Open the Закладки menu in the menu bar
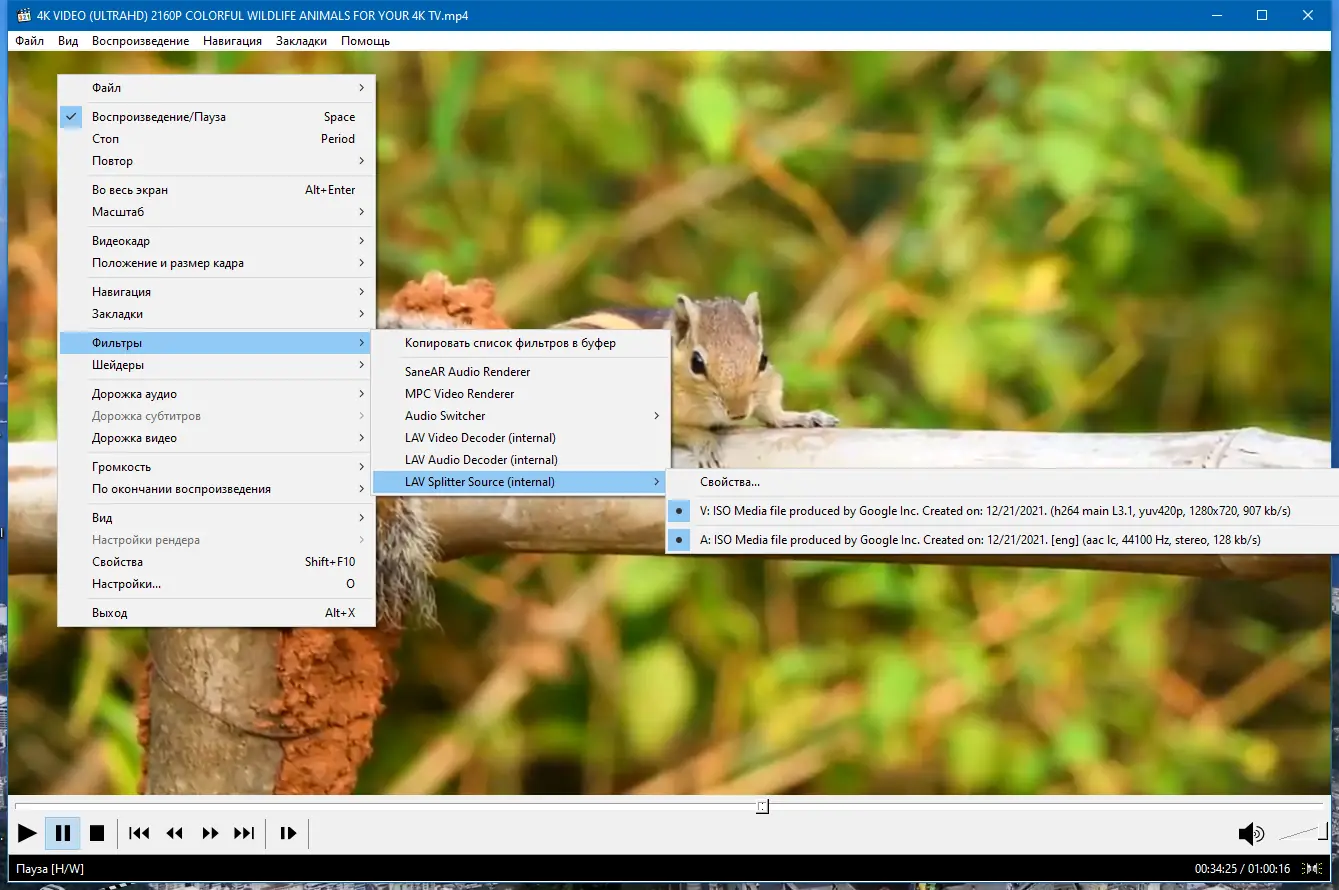This screenshot has width=1339, height=890. (301, 41)
